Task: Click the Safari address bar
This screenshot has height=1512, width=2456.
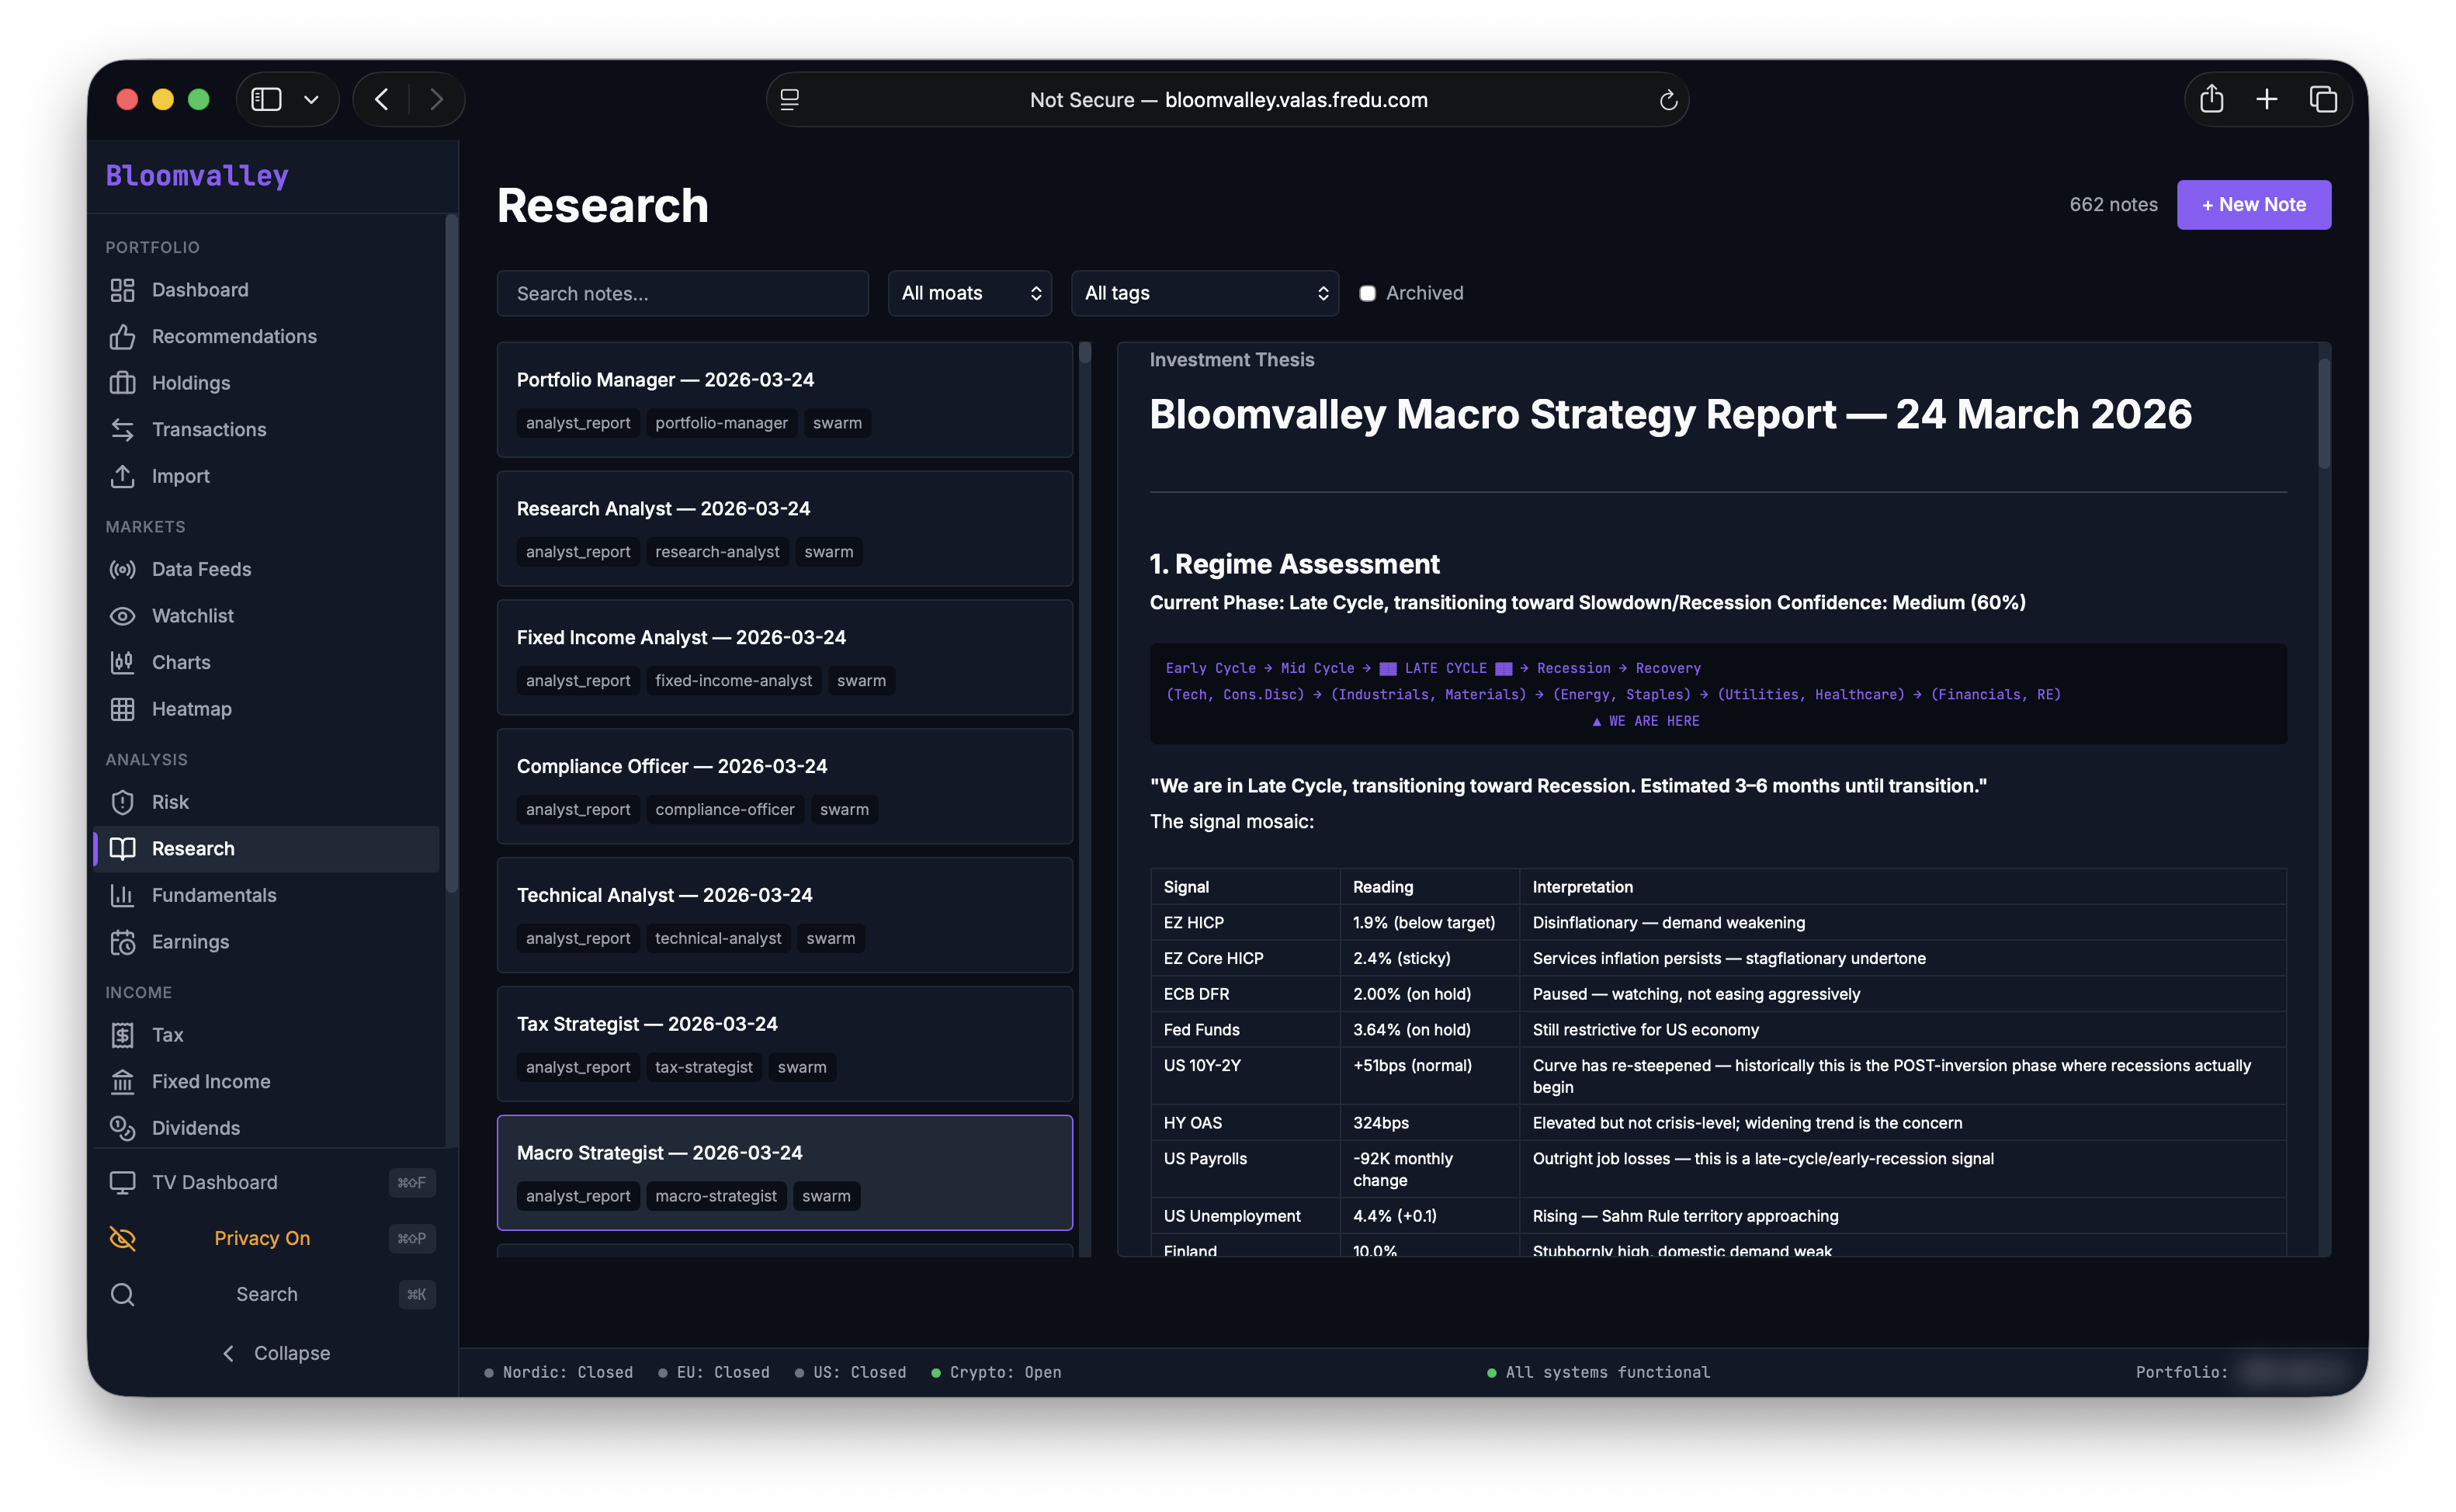Action: pos(1227,99)
